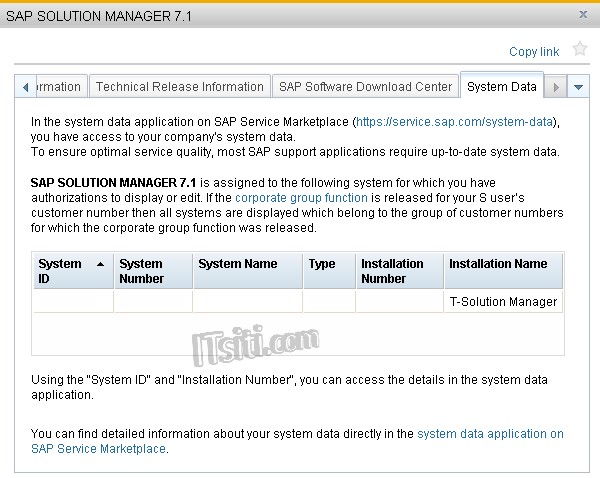Close the SAP Solution Manager 7.1 dialog
600x478 pixels.
583,15
